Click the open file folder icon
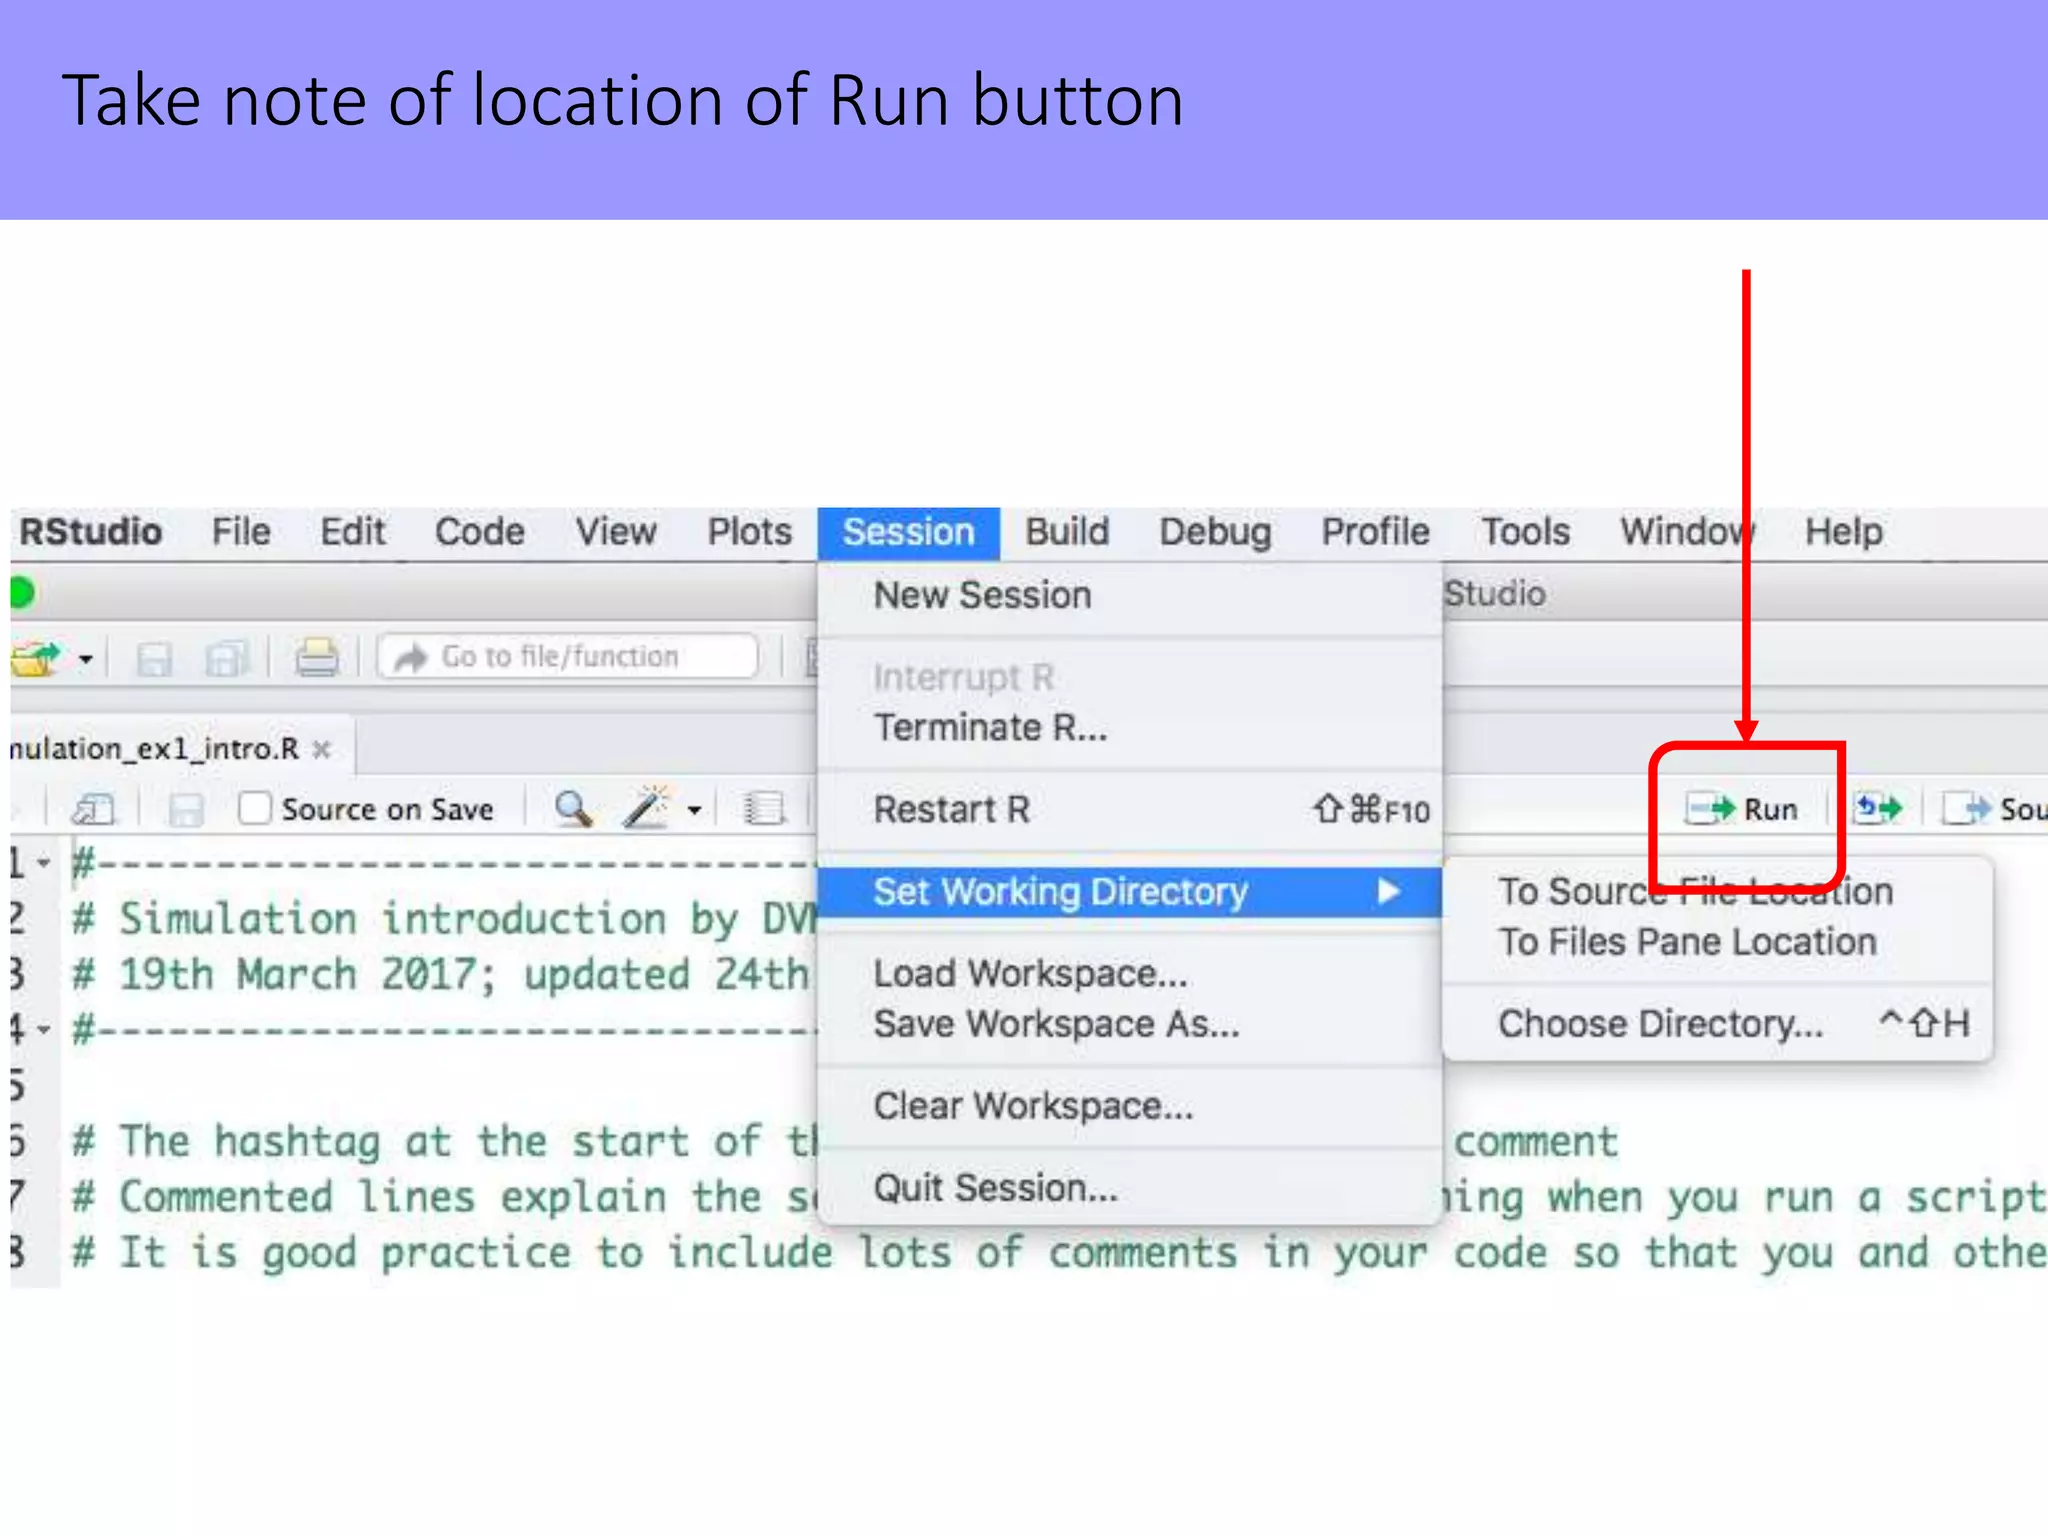This screenshot has height=1536, width=2048. pos(36,659)
